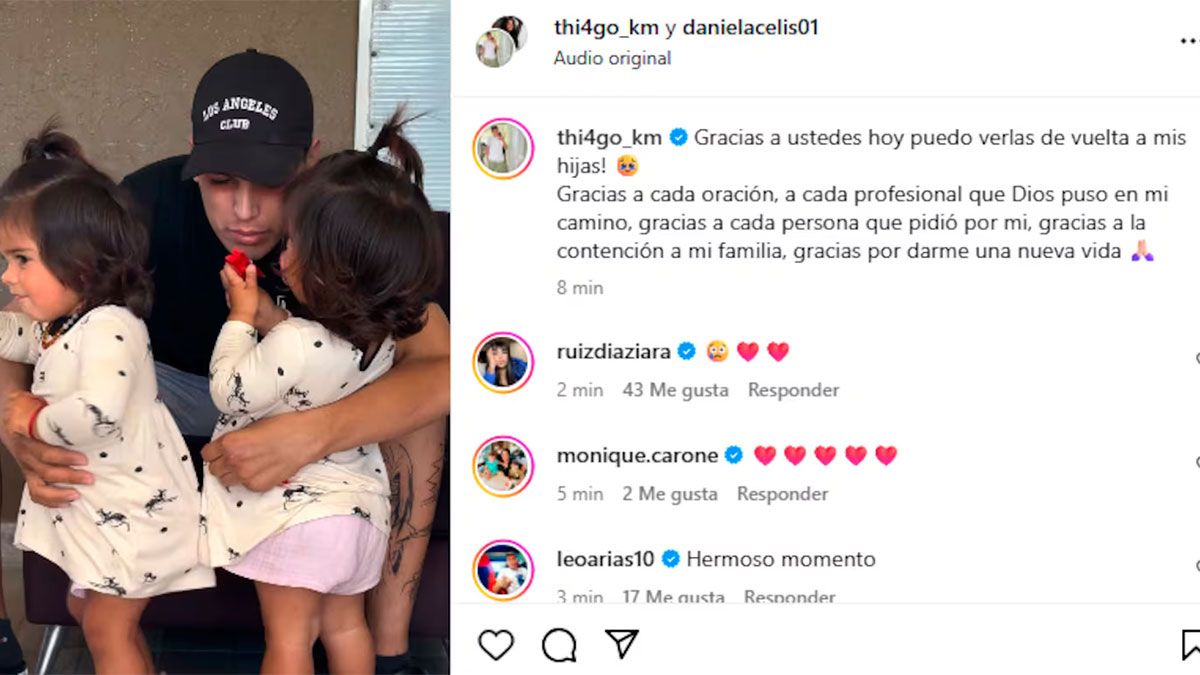Like the post with heart icon
The image size is (1200, 675).
(496, 645)
